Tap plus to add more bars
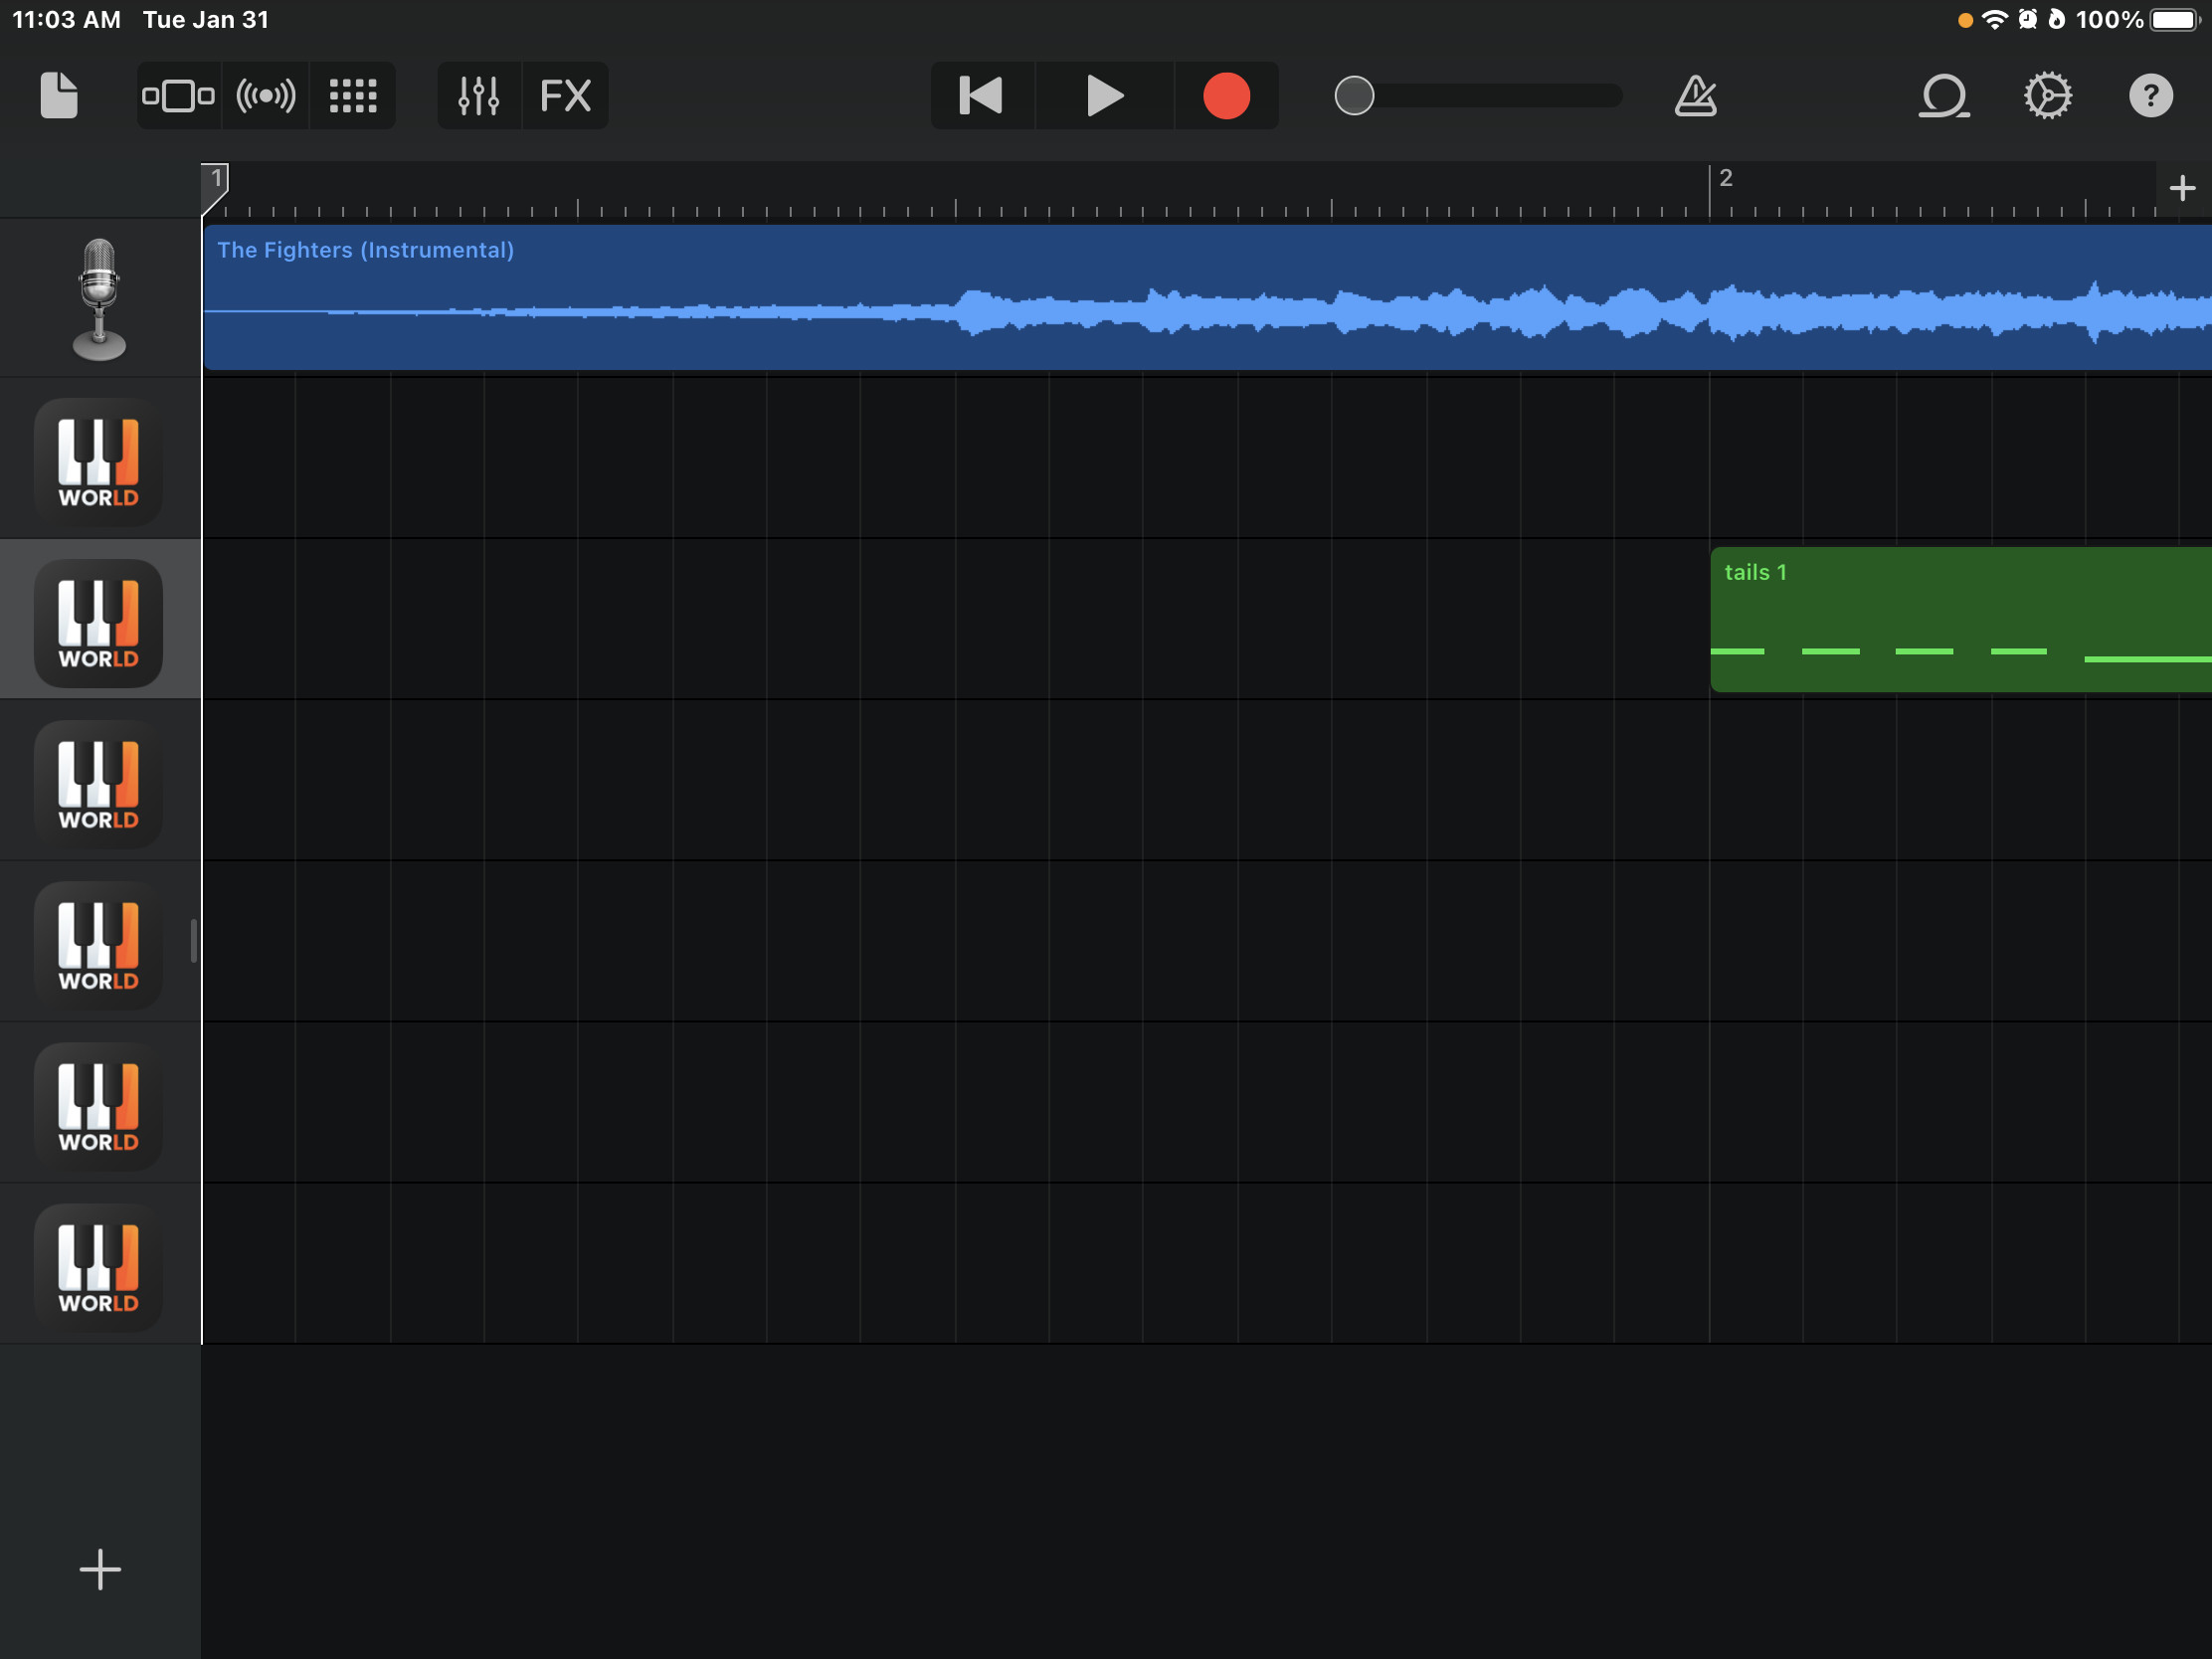This screenshot has width=2212, height=1659. [2181, 186]
